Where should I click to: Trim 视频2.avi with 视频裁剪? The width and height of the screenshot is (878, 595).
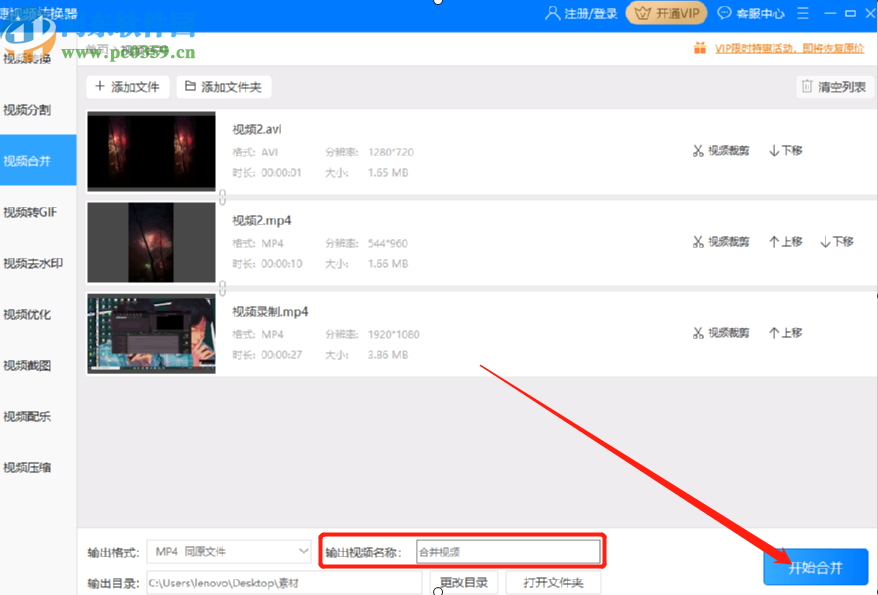721,151
